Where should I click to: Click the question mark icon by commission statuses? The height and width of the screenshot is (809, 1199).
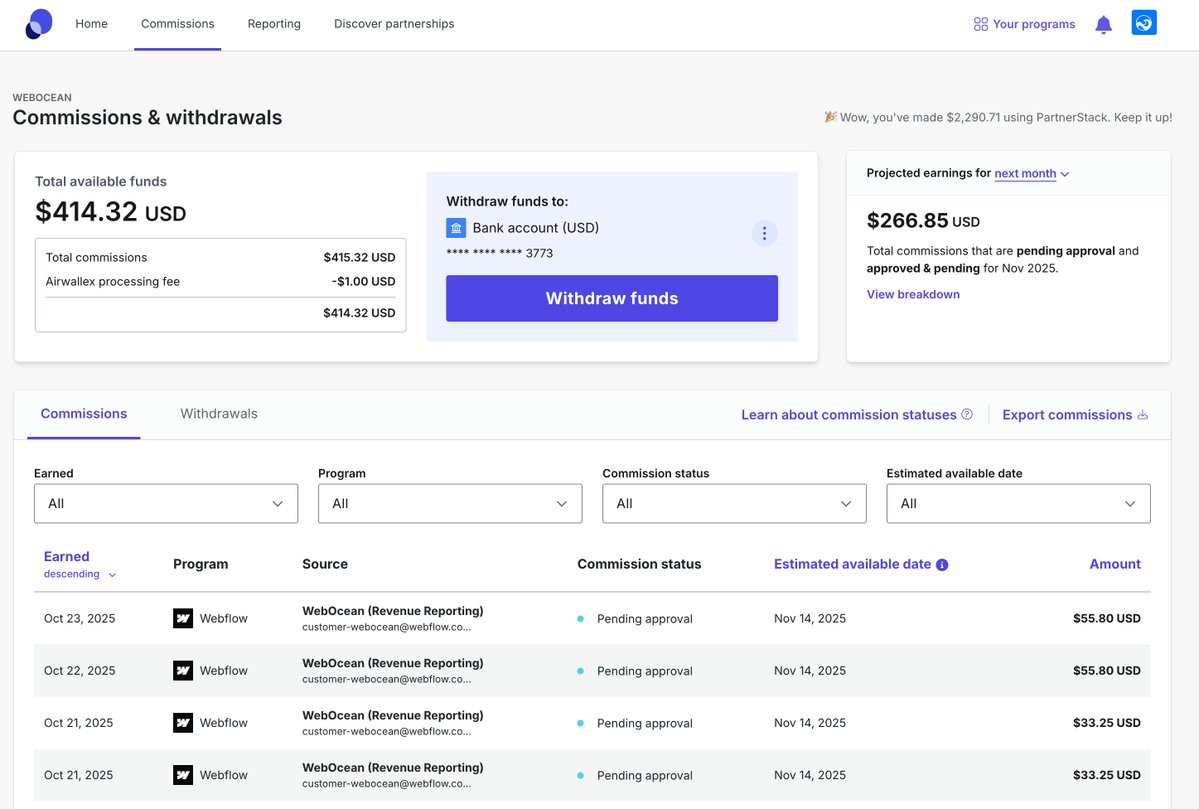click(967, 414)
